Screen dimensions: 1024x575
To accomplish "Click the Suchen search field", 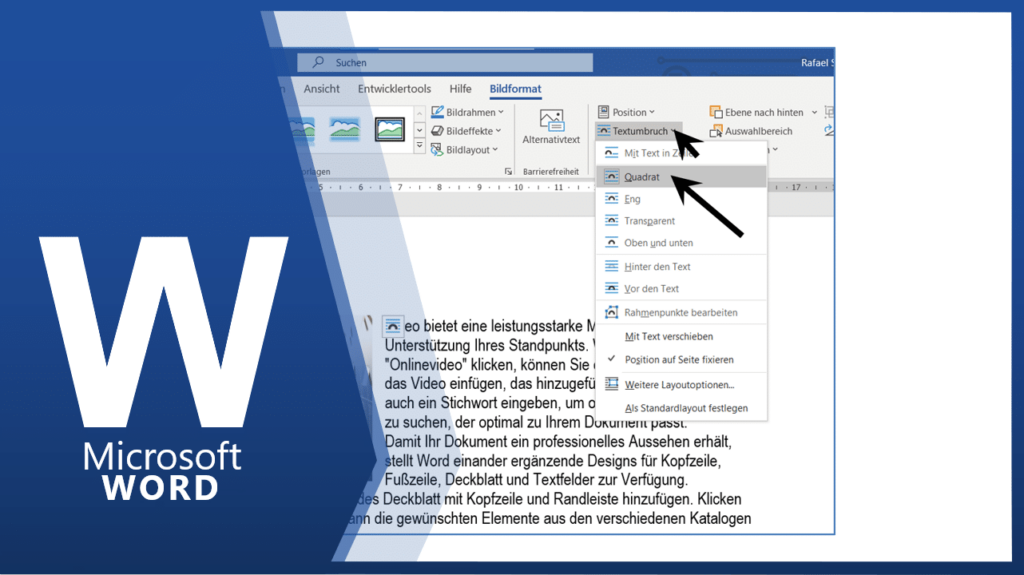I will (445, 63).
